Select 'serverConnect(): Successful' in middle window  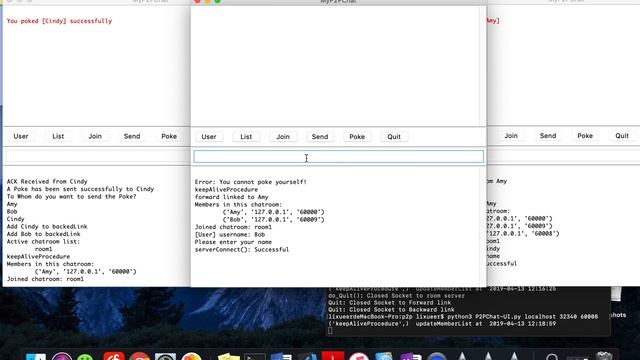(x=242, y=249)
